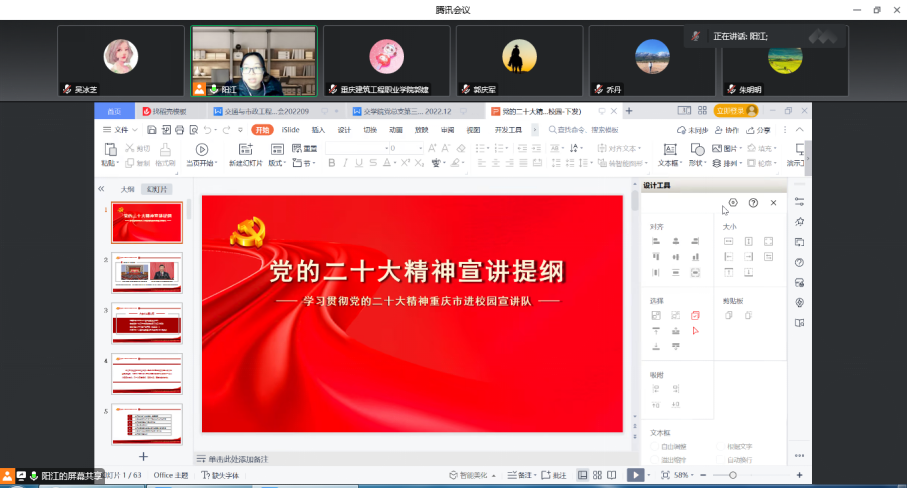The image size is (907, 488).
Task: Click the 分享 share button
Action: point(762,130)
